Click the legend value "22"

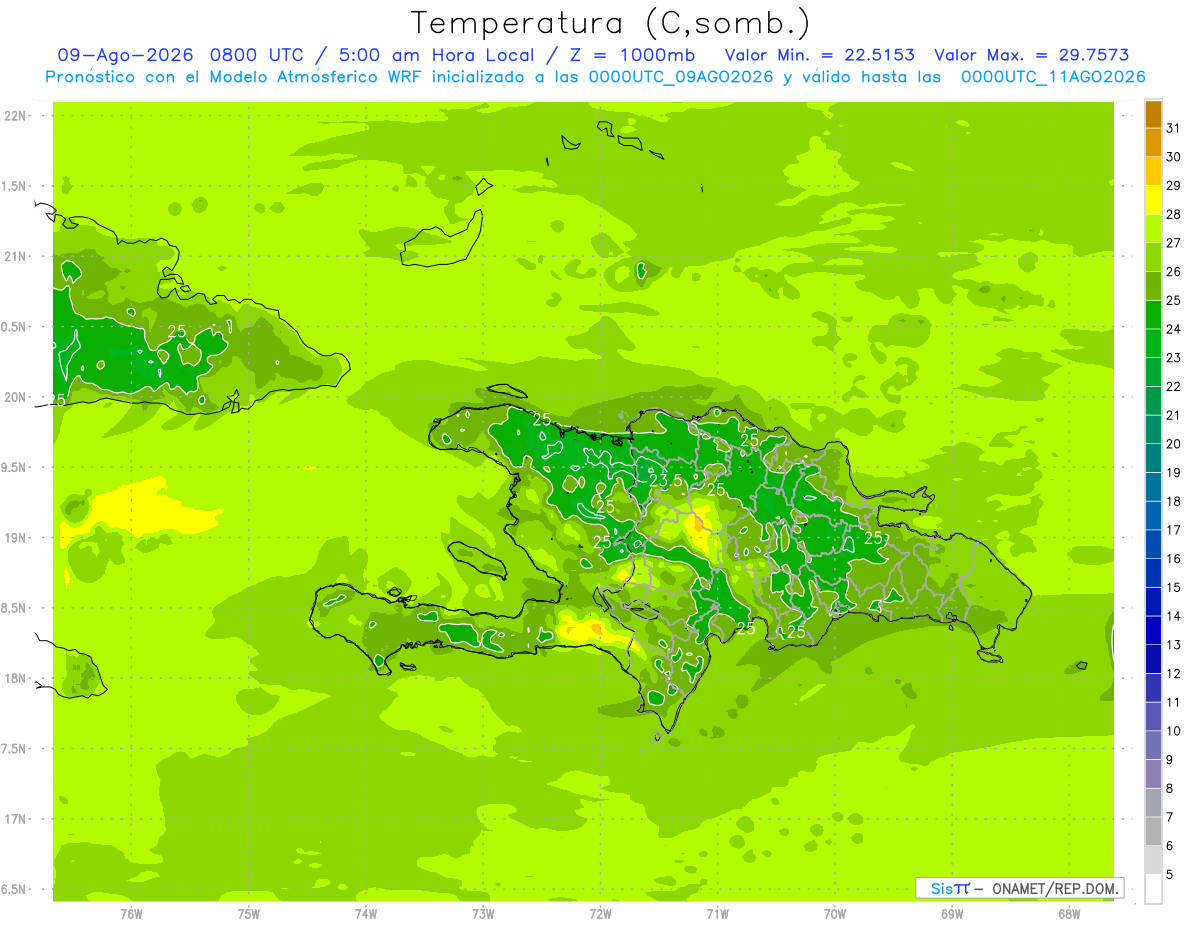[x=1174, y=386]
